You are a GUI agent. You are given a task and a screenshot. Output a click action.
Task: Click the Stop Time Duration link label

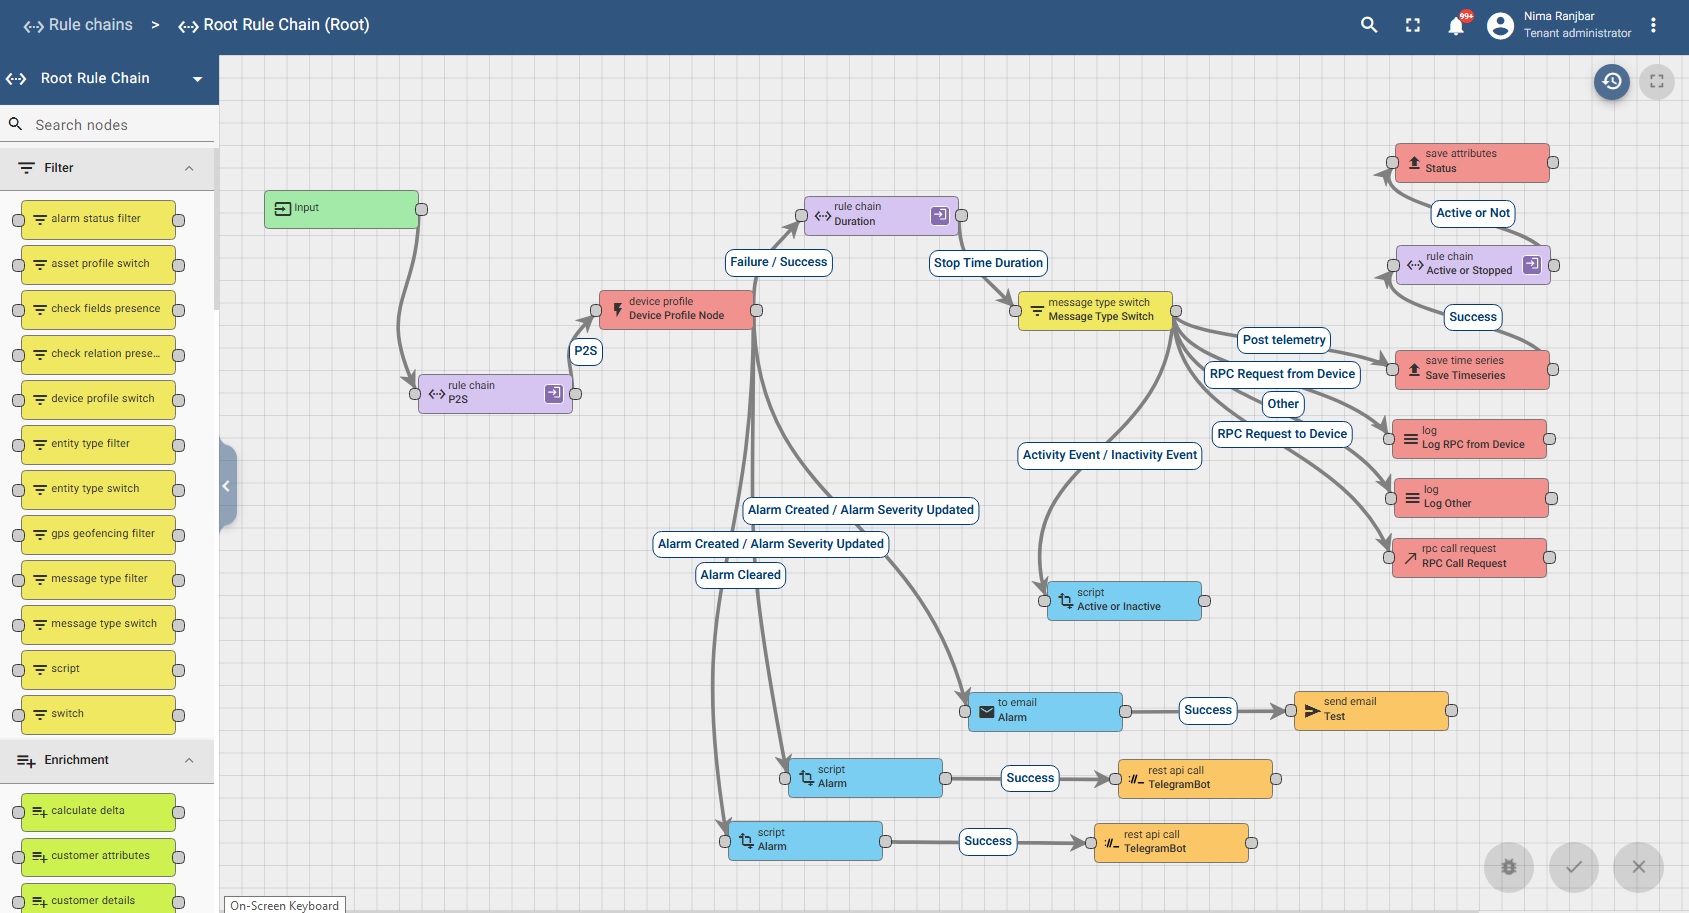[988, 263]
